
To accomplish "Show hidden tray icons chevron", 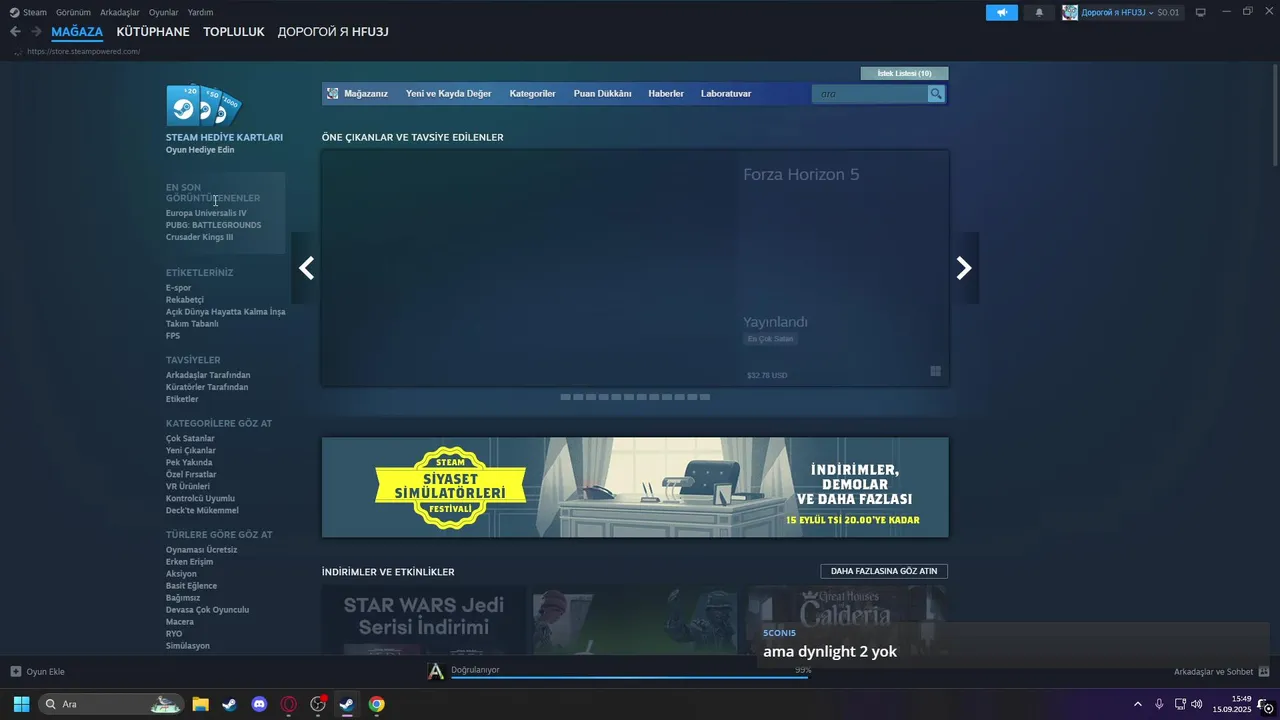I will [x=1137, y=704].
